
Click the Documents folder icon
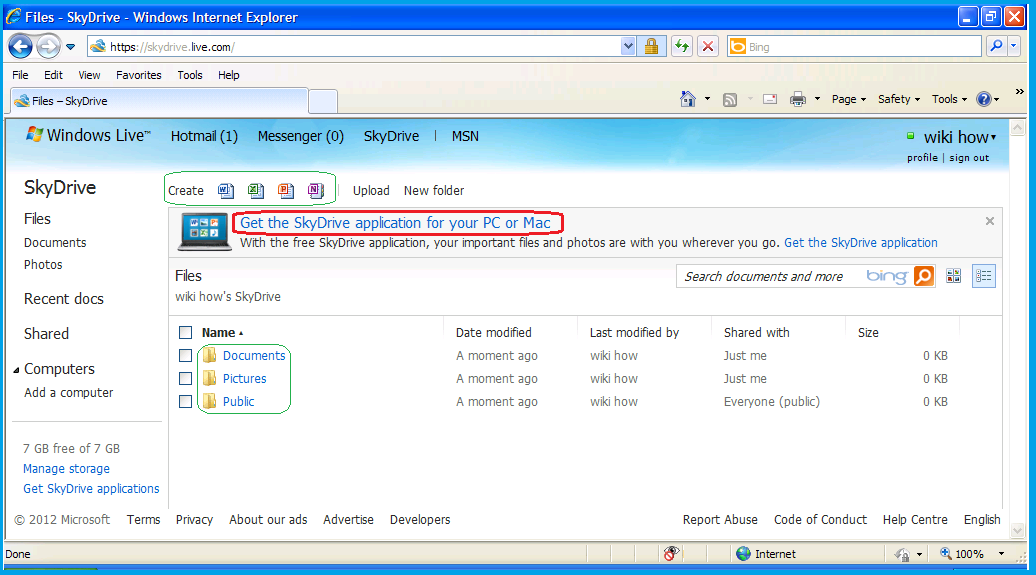click(x=209, y=356)
